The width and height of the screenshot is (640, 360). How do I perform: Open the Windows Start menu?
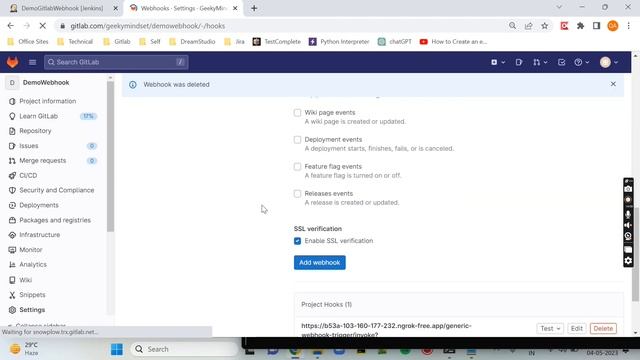(117, 349)
